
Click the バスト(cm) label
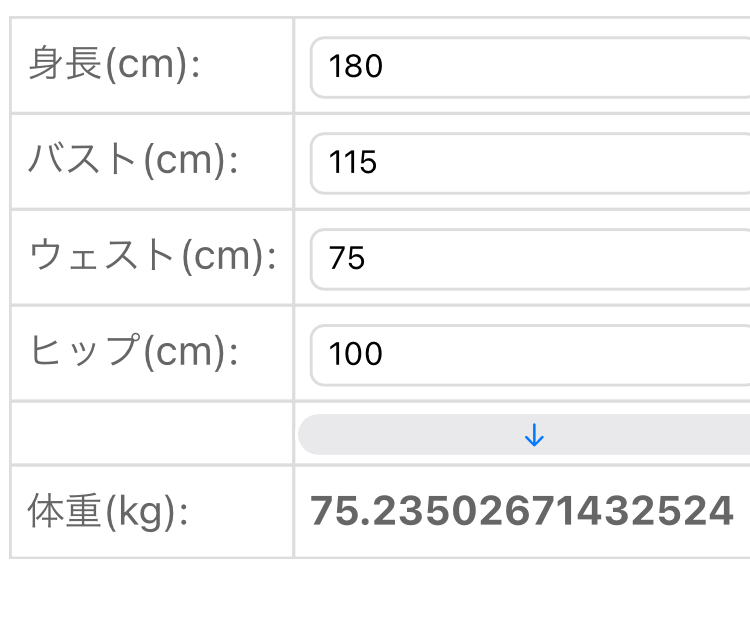coord(133,161)
